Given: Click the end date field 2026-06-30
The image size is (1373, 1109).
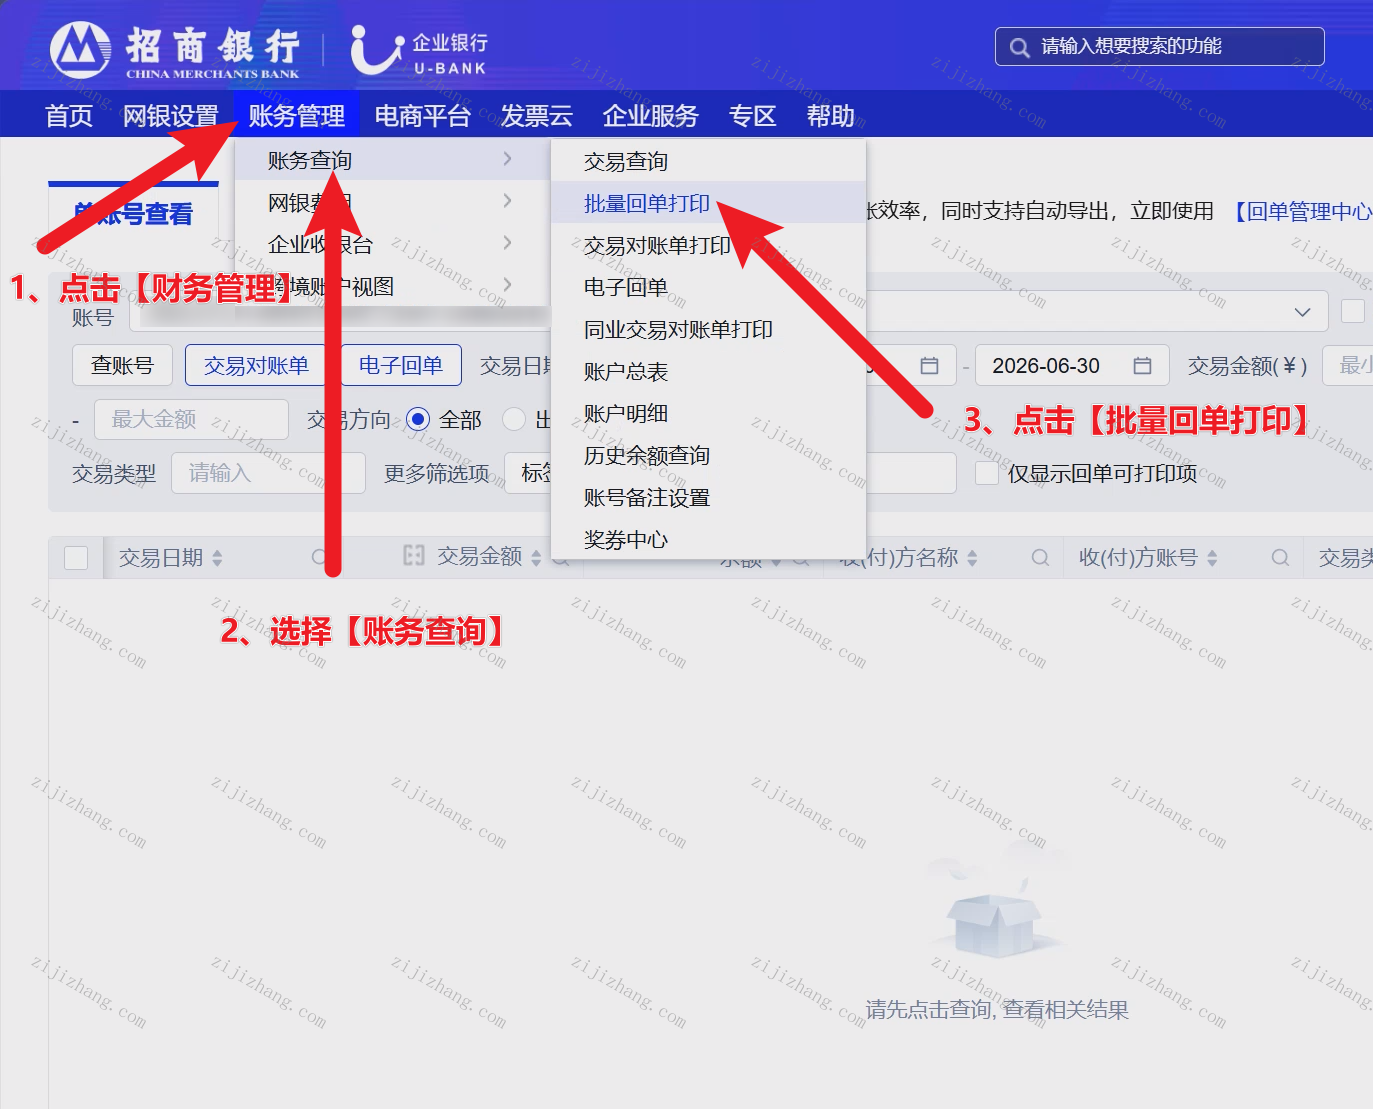Looking at the screenshot, I should [x=1072, y=366].
